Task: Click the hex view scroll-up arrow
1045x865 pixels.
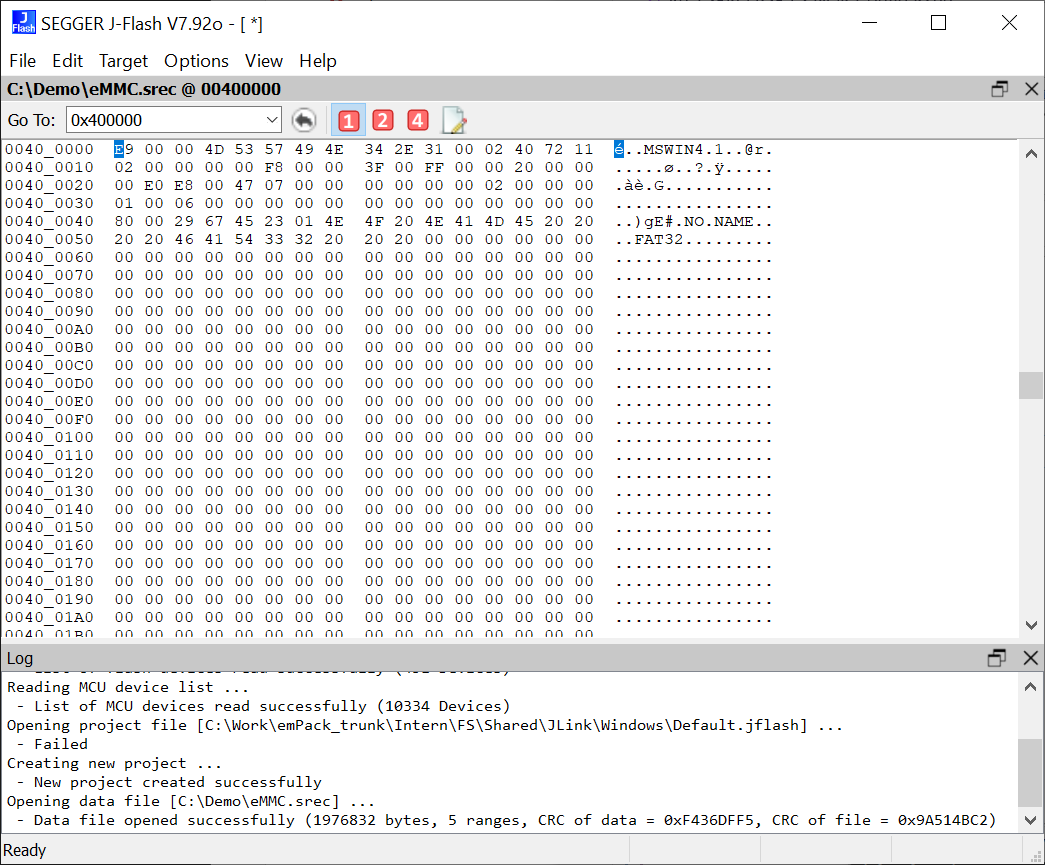Action: pos(1031,153)
